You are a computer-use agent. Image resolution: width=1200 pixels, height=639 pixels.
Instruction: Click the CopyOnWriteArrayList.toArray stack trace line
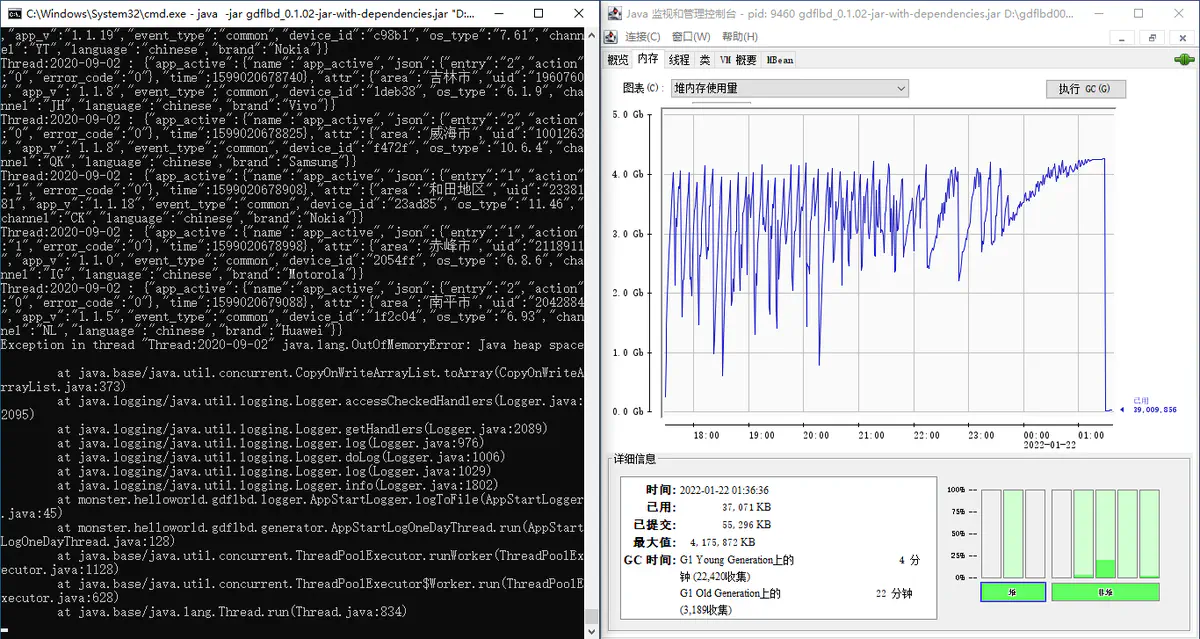[291, 380]
